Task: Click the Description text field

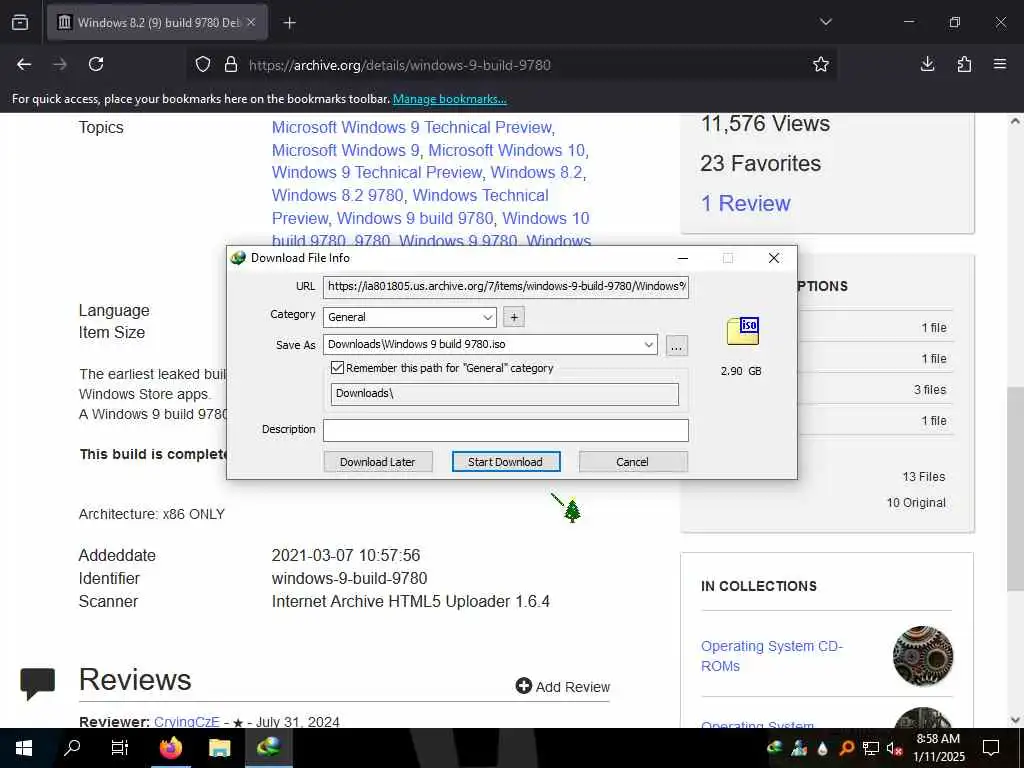Action: point(505,430)
